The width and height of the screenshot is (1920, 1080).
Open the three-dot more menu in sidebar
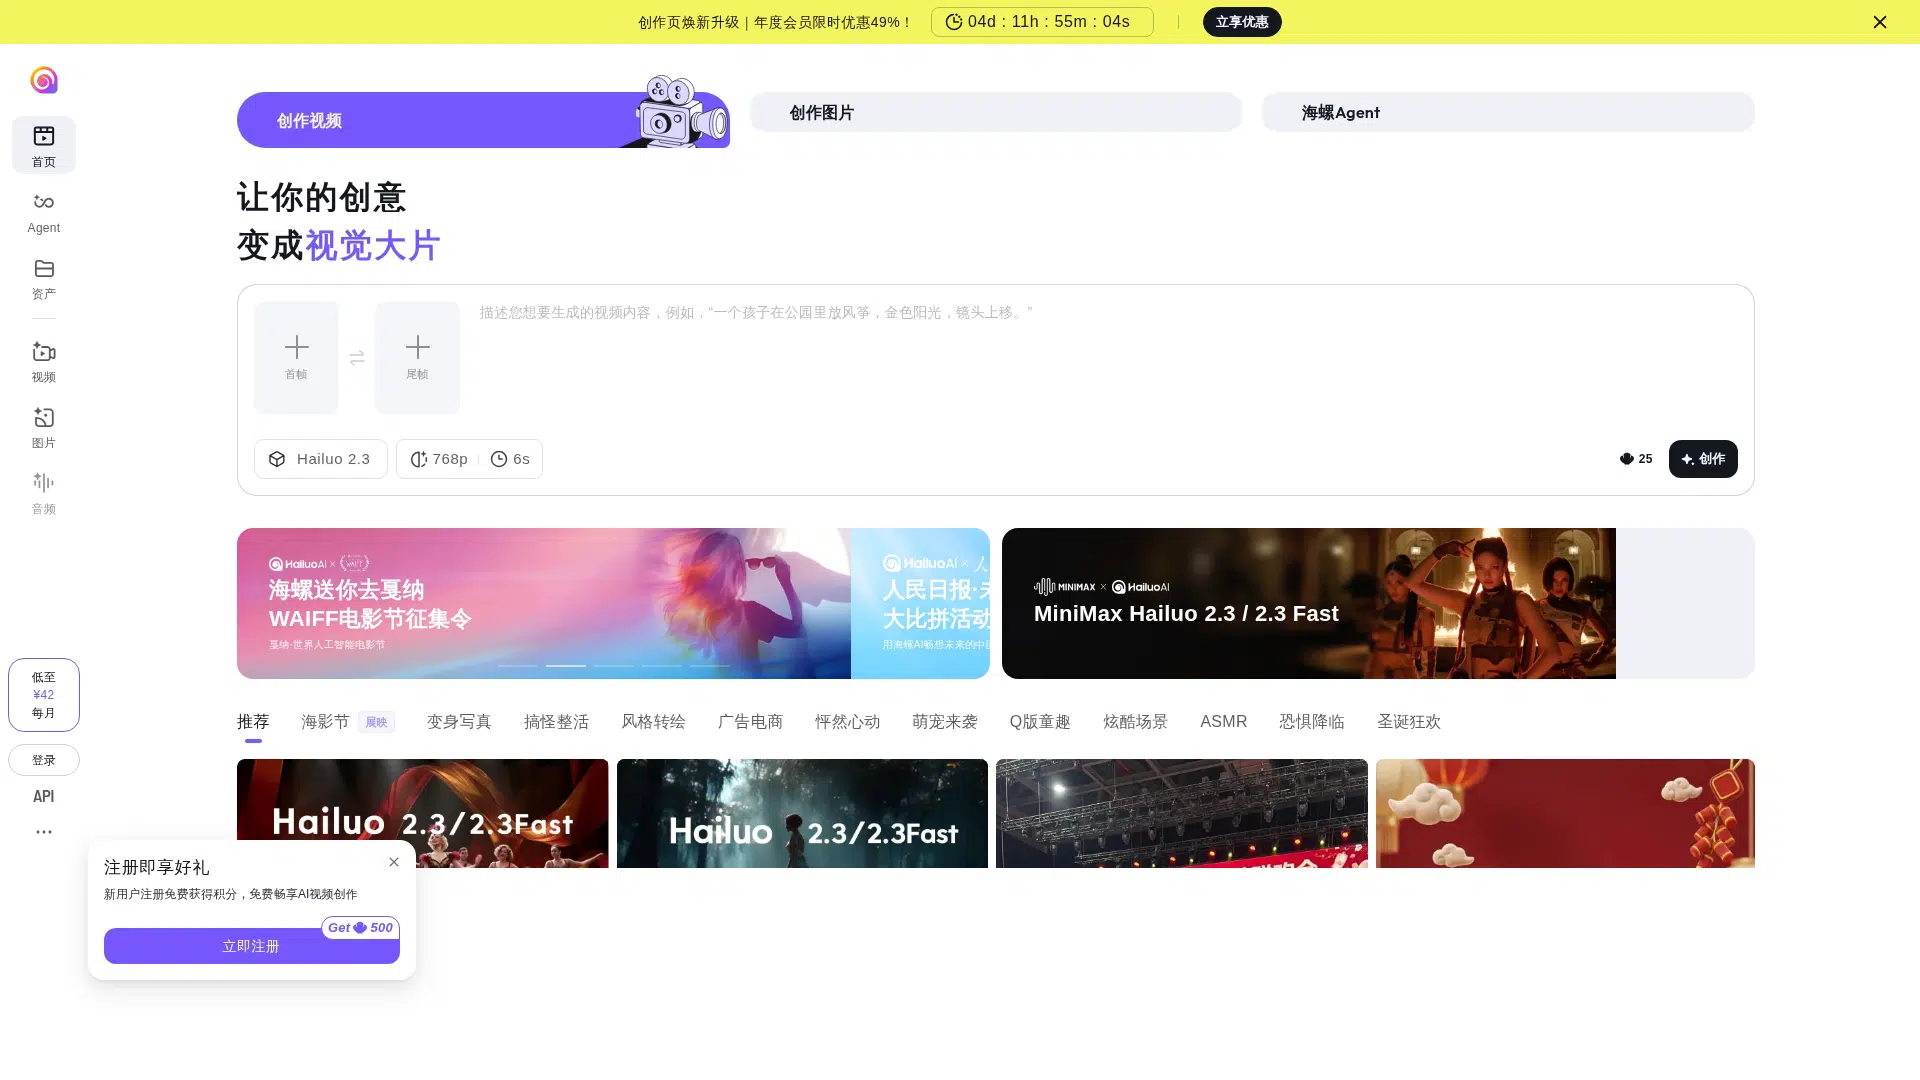[x=43, y=832]
